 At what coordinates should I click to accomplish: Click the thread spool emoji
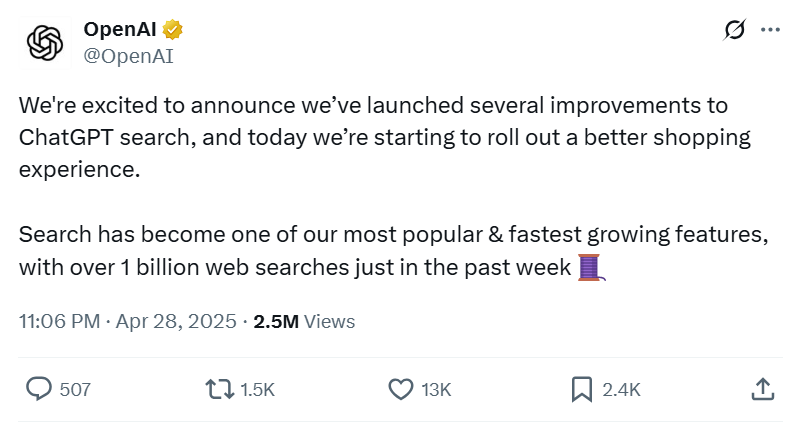[x=591, y=268]
